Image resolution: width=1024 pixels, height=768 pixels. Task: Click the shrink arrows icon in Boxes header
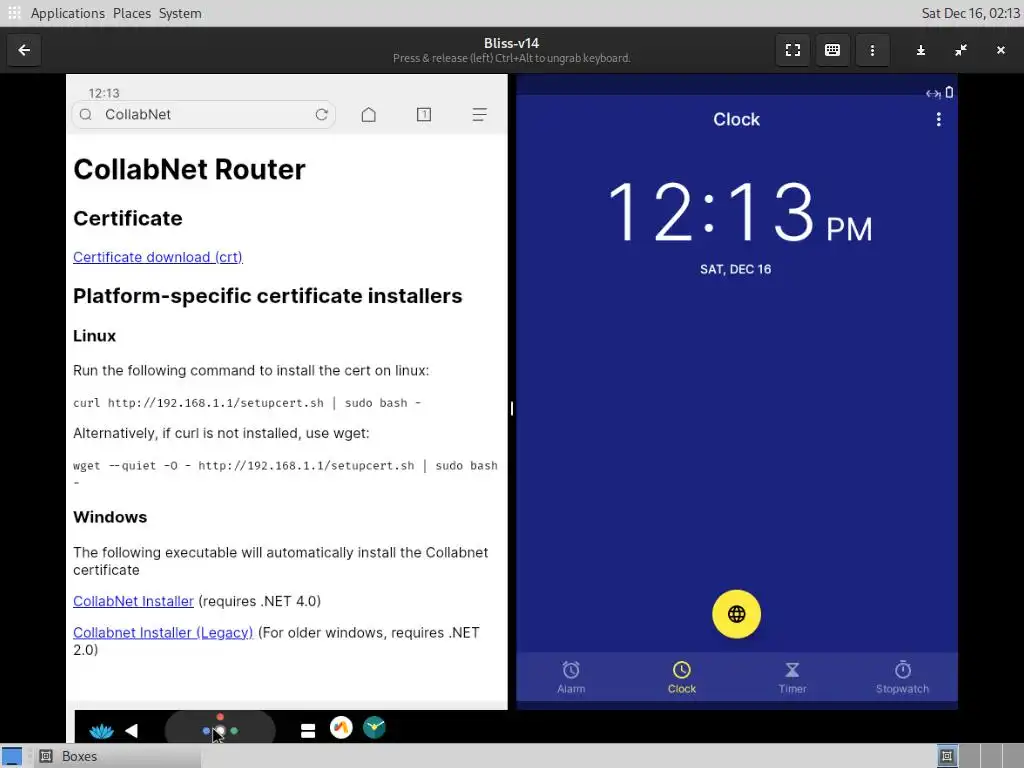(961, 50)
